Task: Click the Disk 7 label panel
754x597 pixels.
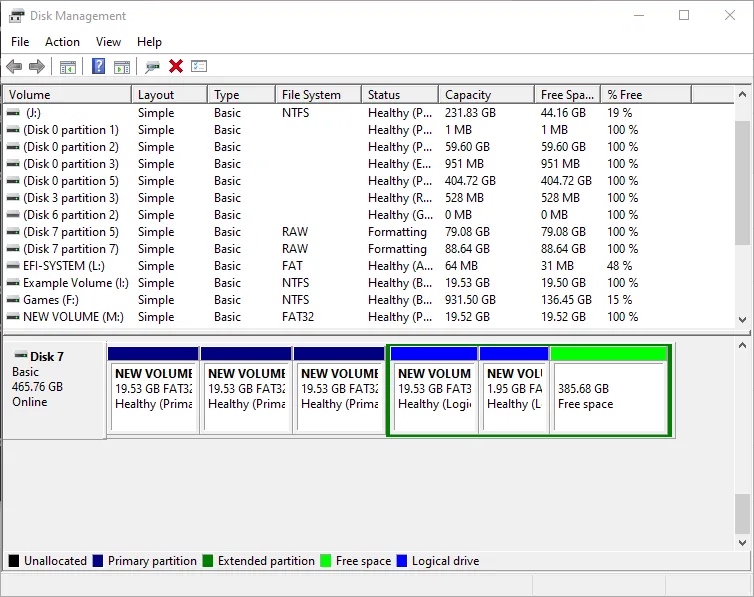Action: coord(54,390)
